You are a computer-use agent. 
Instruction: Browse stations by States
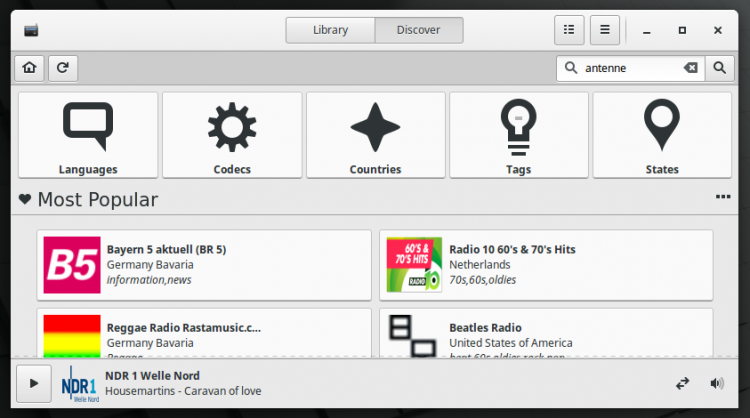(662, 135)
